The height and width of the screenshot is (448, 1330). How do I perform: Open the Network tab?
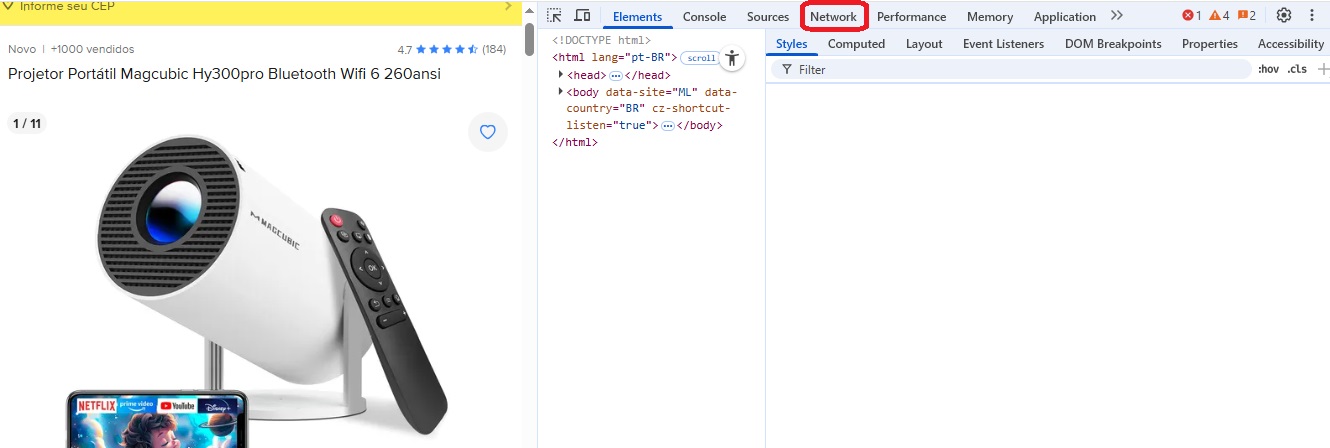click(833, 17)
